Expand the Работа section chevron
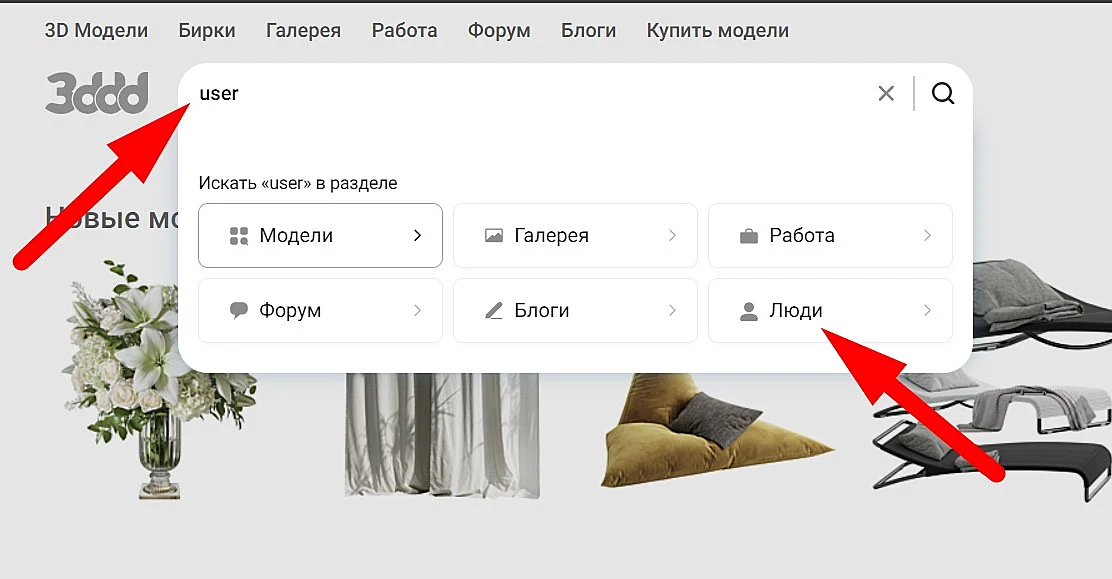Screen dimensions: 1112x579 927,236
